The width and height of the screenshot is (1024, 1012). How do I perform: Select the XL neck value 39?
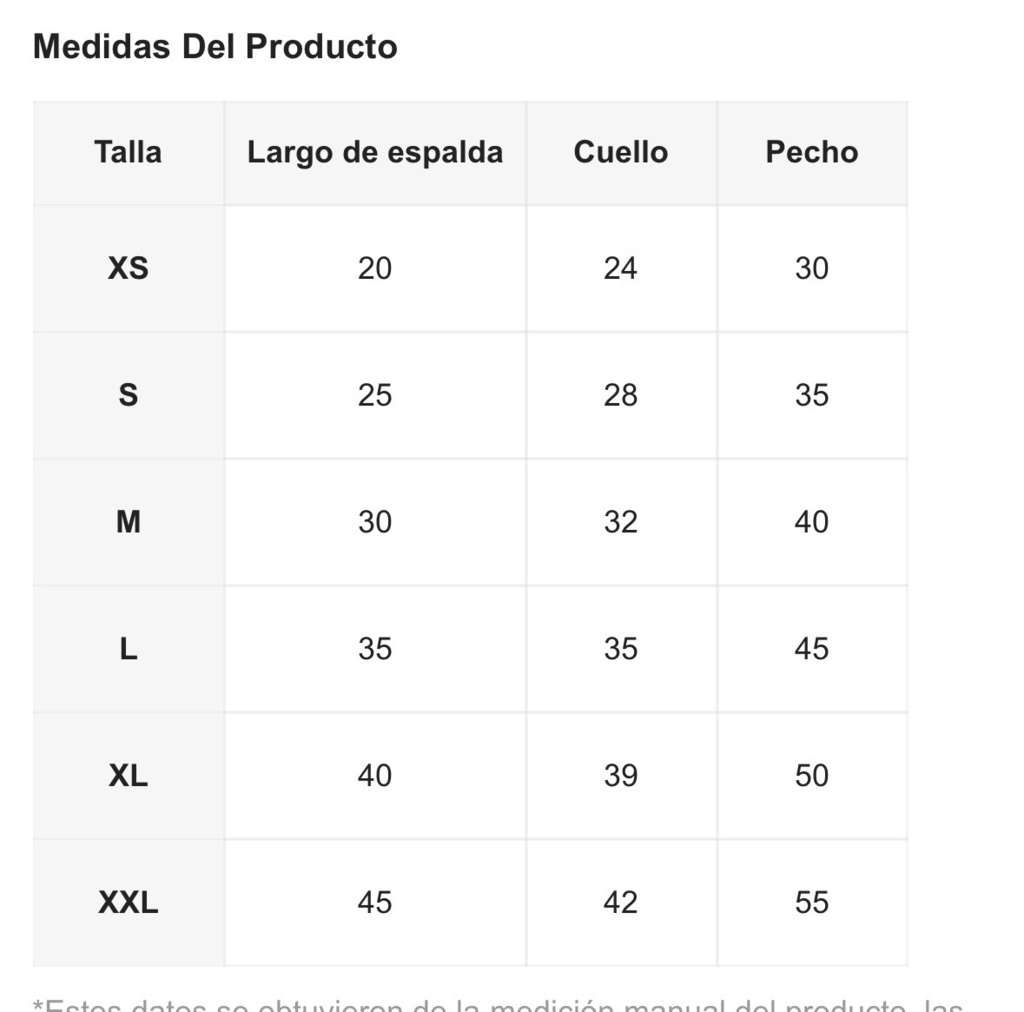point(620,776)
